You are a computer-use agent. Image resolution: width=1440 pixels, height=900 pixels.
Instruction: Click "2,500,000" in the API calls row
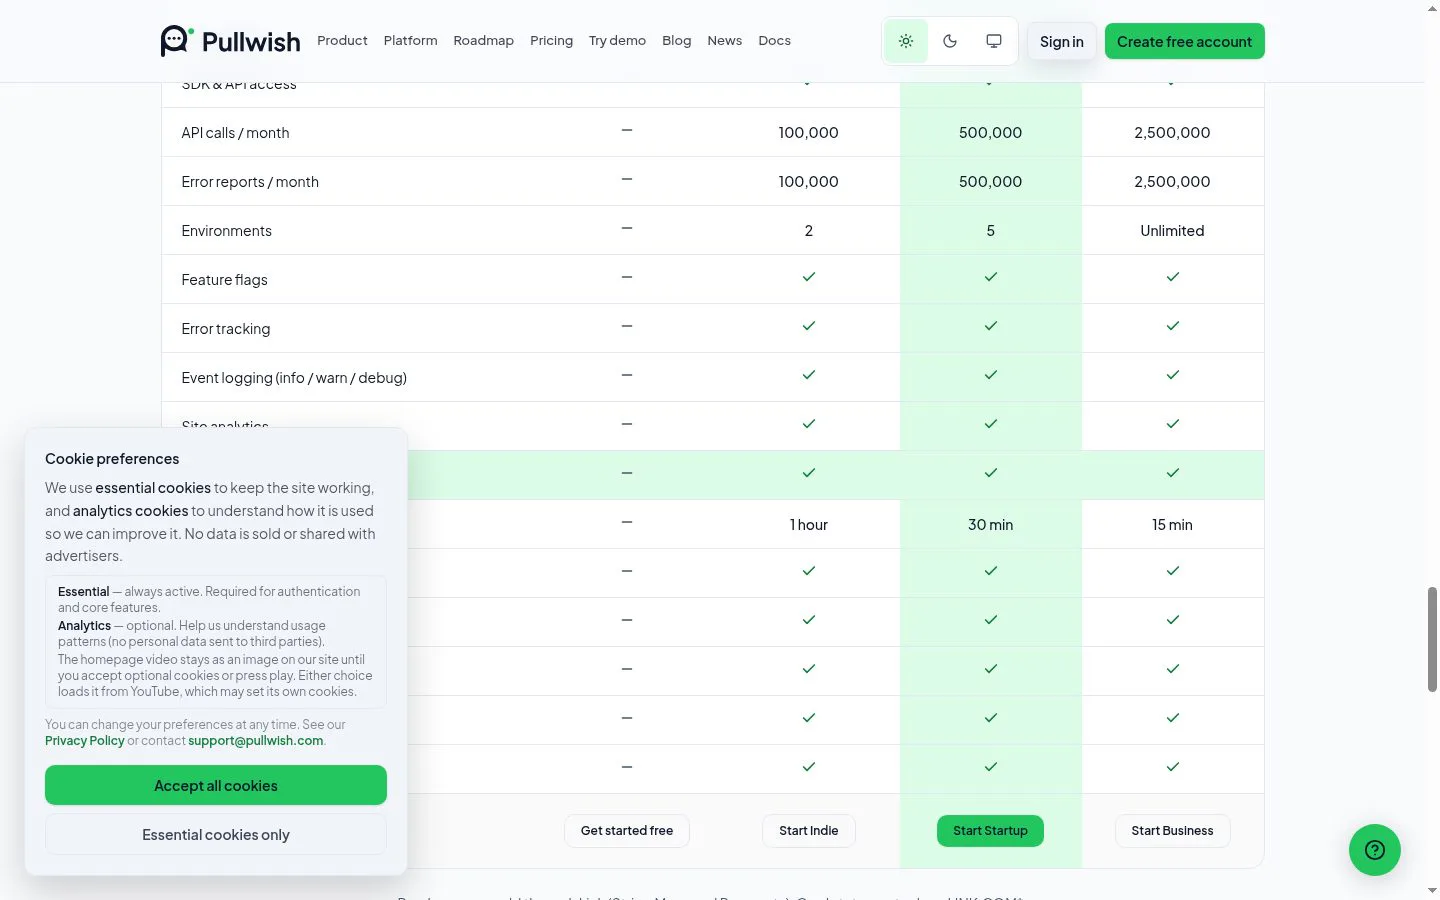point(1172,133)
